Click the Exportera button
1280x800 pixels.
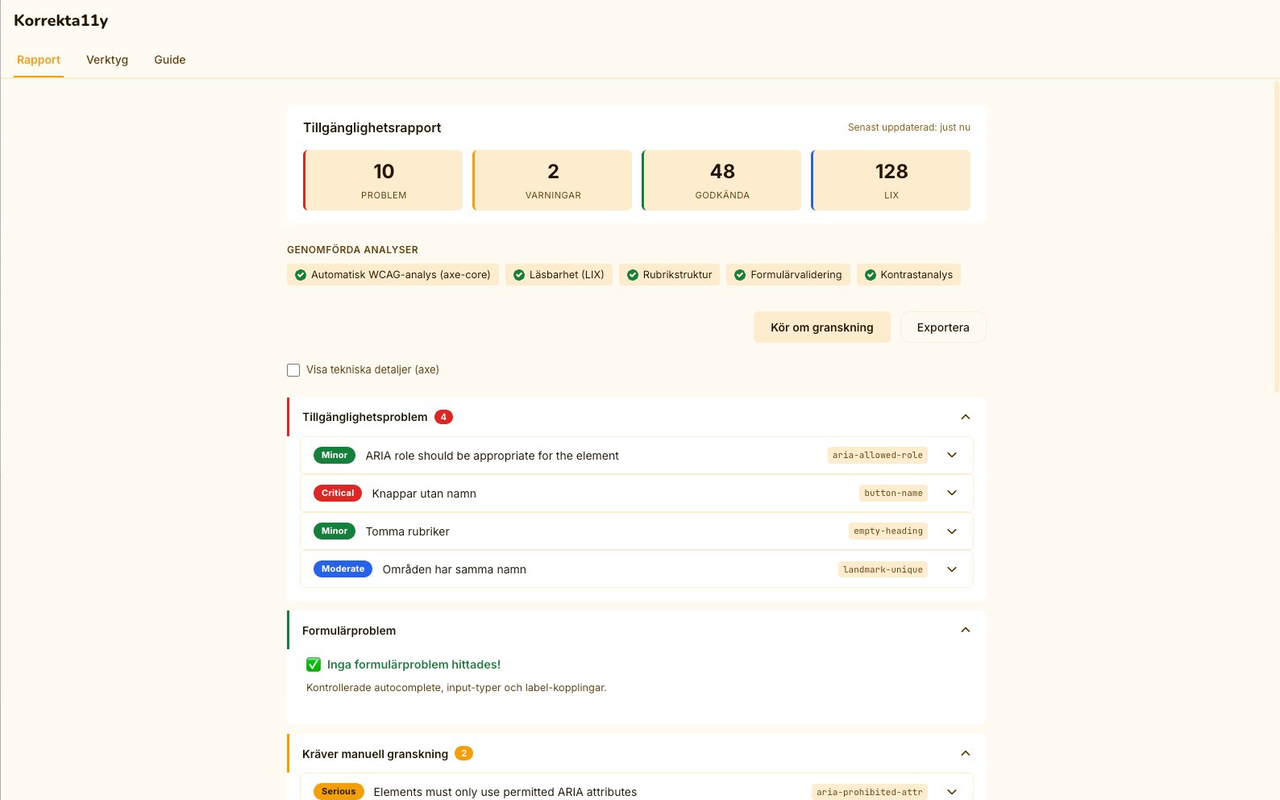tap(942, 326)
